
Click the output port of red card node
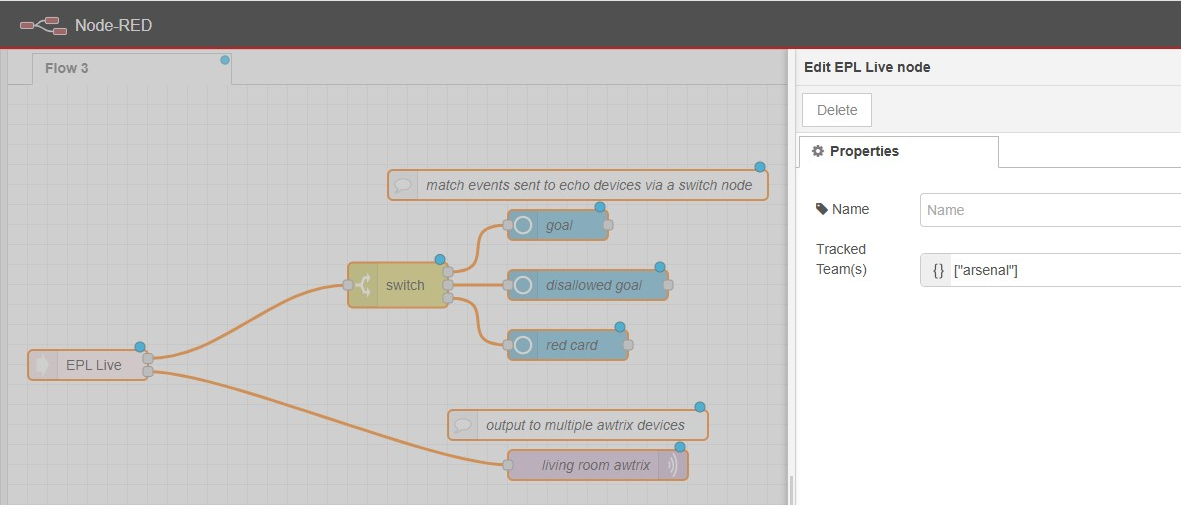(x=628, y=345)
